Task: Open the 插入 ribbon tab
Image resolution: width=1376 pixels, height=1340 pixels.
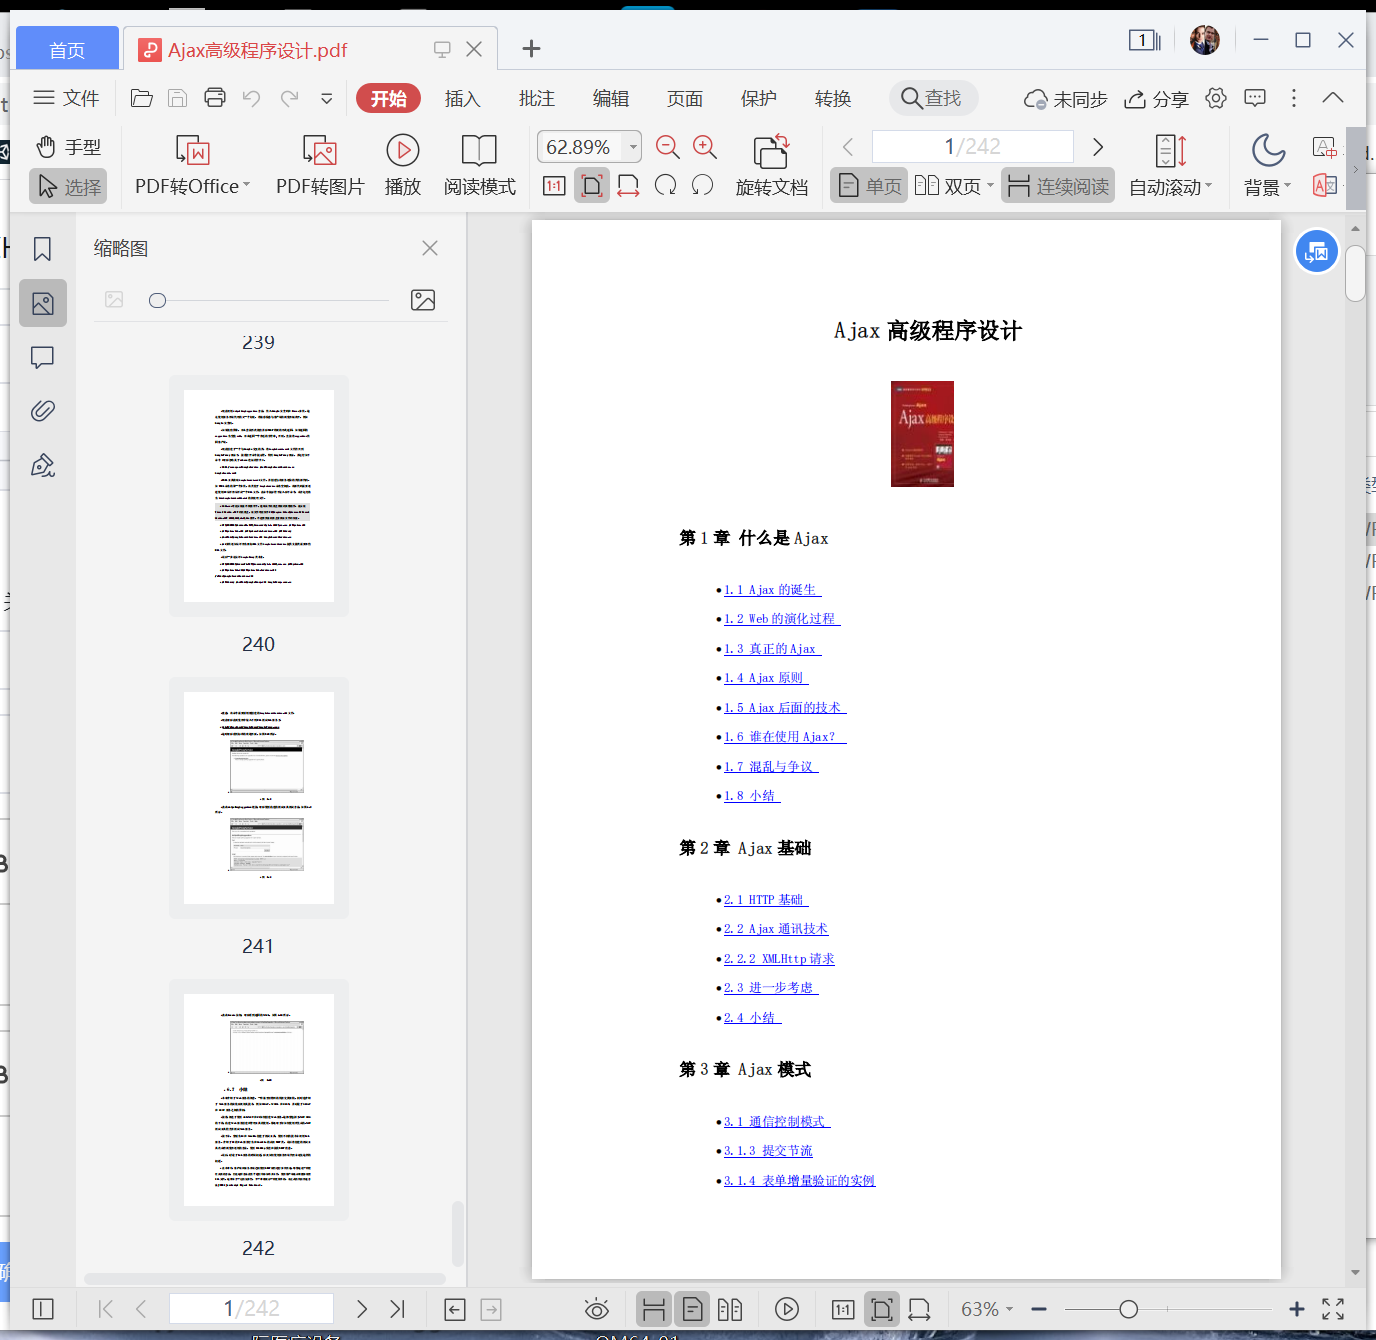Action: (x=462, y=99)
